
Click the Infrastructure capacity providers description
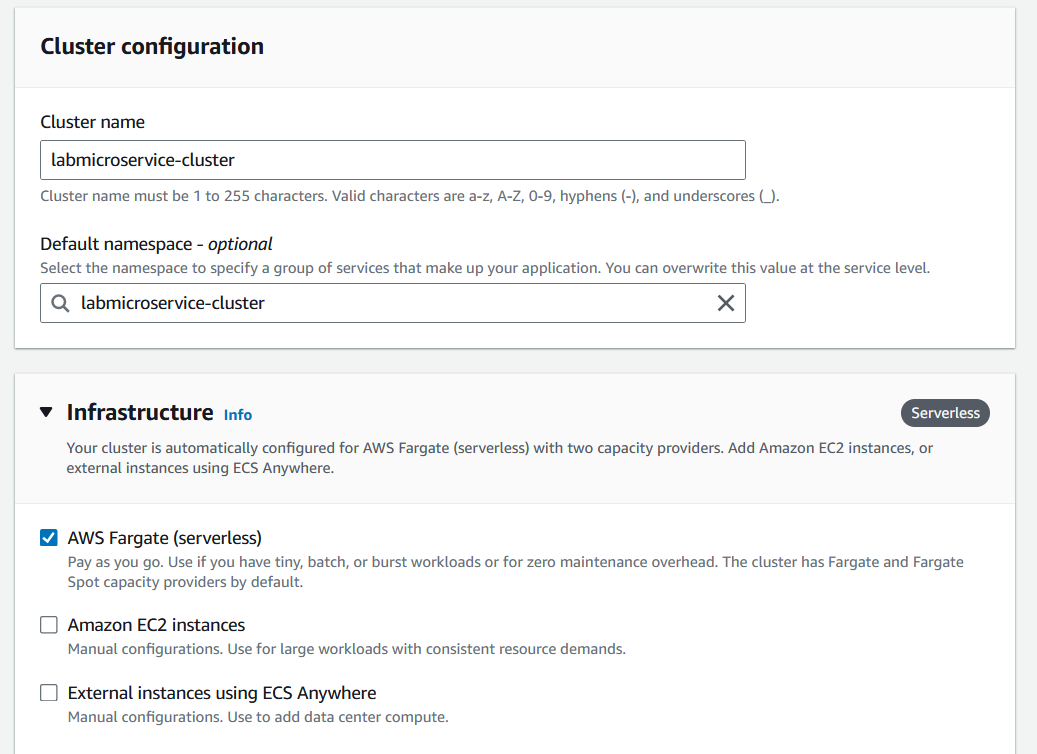(499, 458)
